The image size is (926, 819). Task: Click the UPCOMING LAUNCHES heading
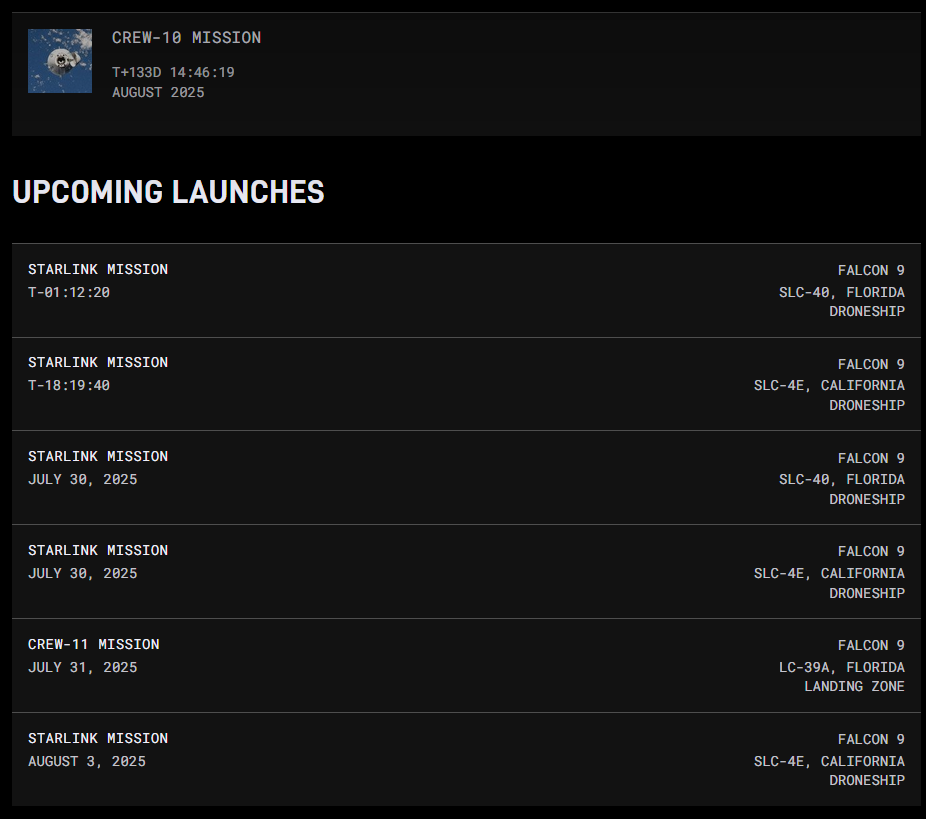click(168, 192)
